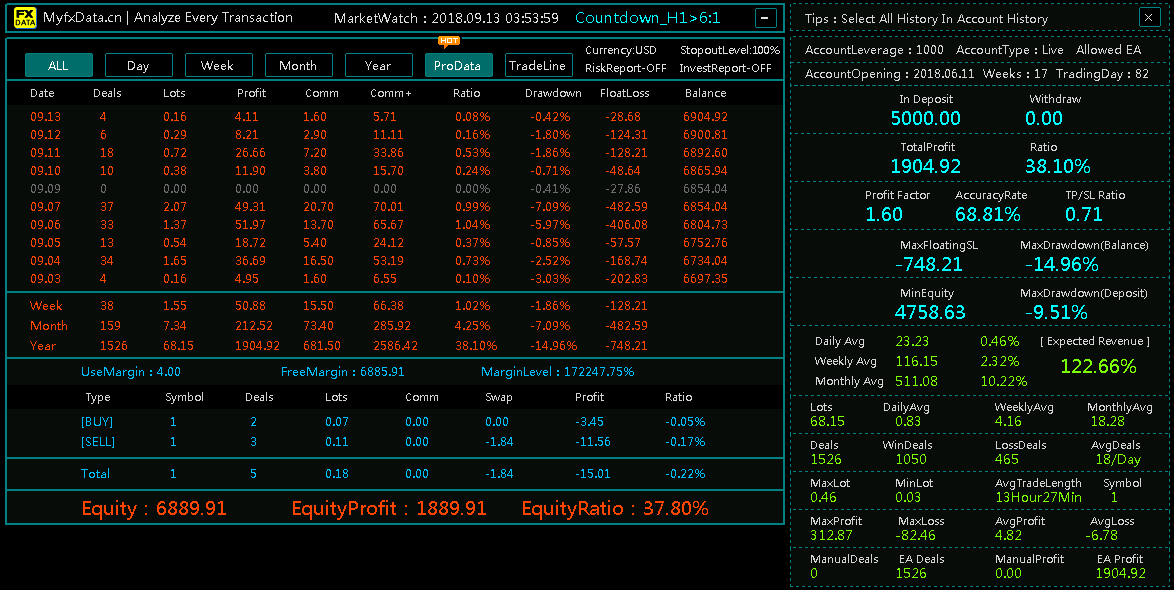Select the 09.13 date row
The image size is (1174, 590).
coord(395,117)
